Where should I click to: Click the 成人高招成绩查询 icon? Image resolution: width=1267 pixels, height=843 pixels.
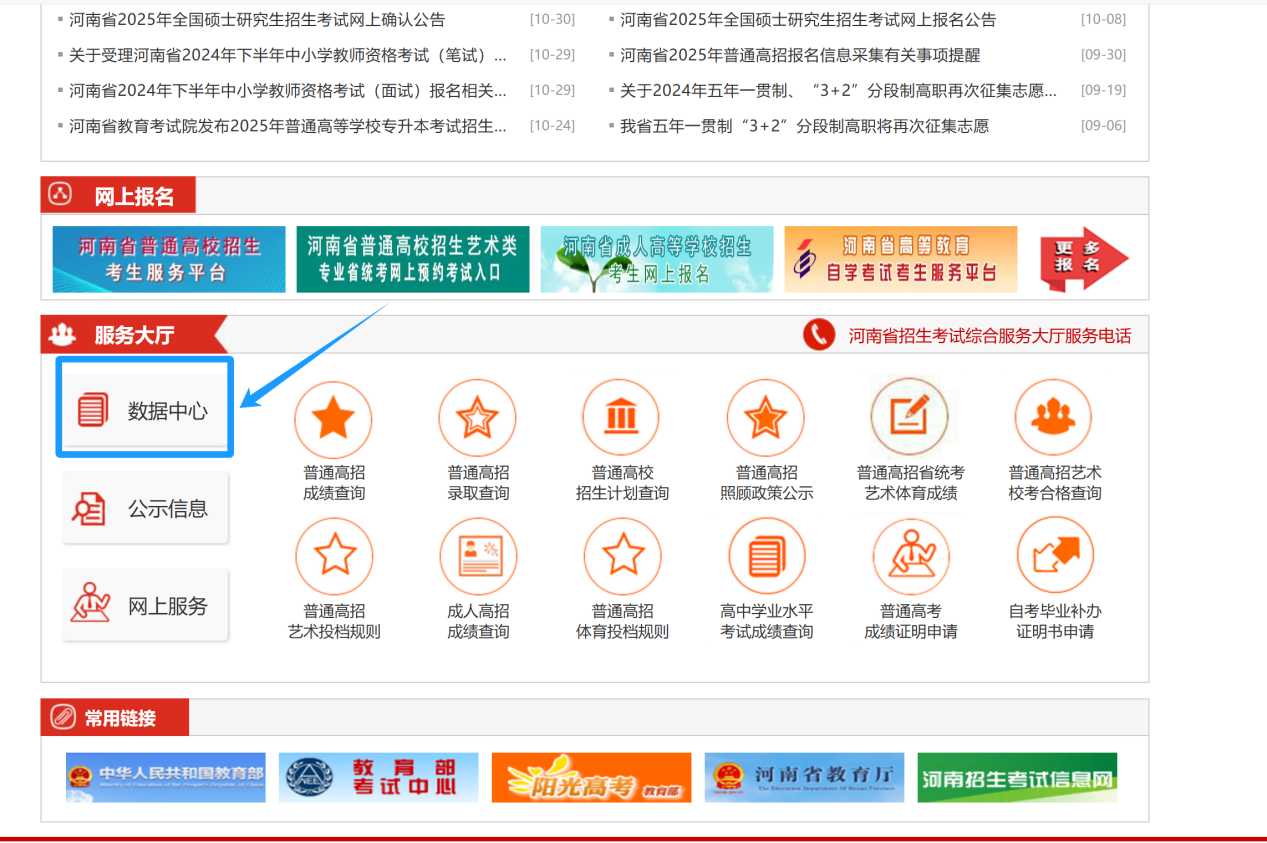pyautogui.click(x=478, y=557)
